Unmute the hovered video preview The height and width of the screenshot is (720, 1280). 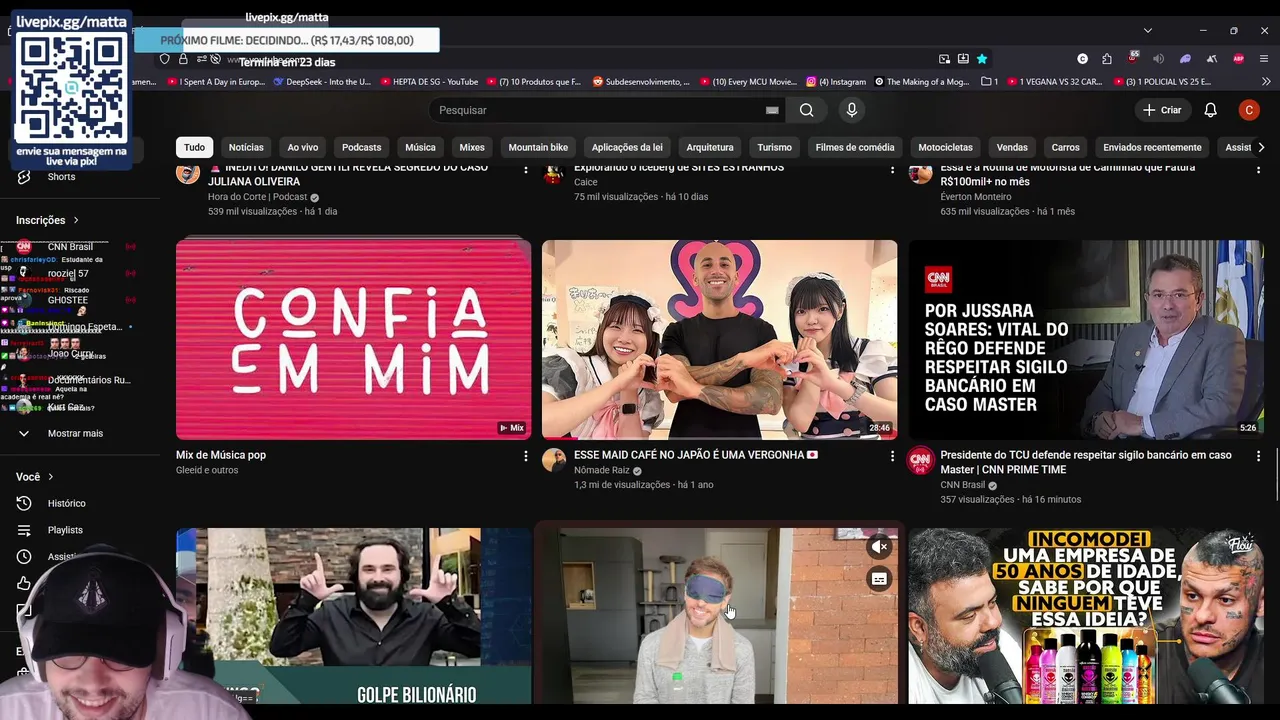tap(879, 547)
